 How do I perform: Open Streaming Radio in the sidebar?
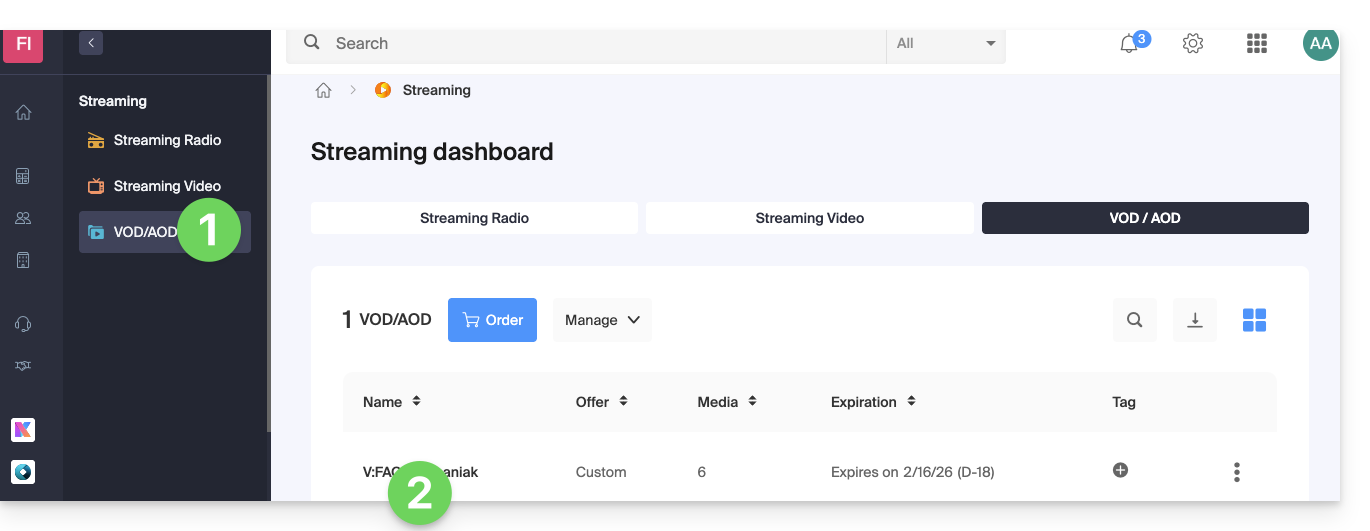tap(166, 140)
